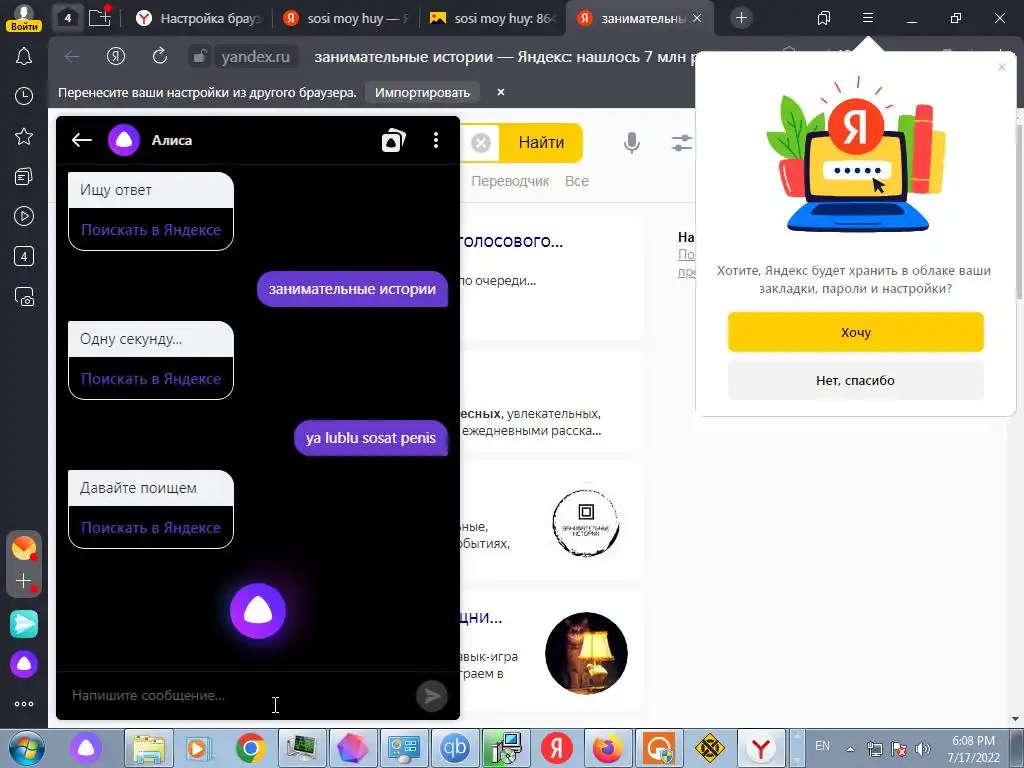Viewport: 1024px width, 768px height.
Task: Open занимательные истории circular logo thumbnail
Action: 586,522
